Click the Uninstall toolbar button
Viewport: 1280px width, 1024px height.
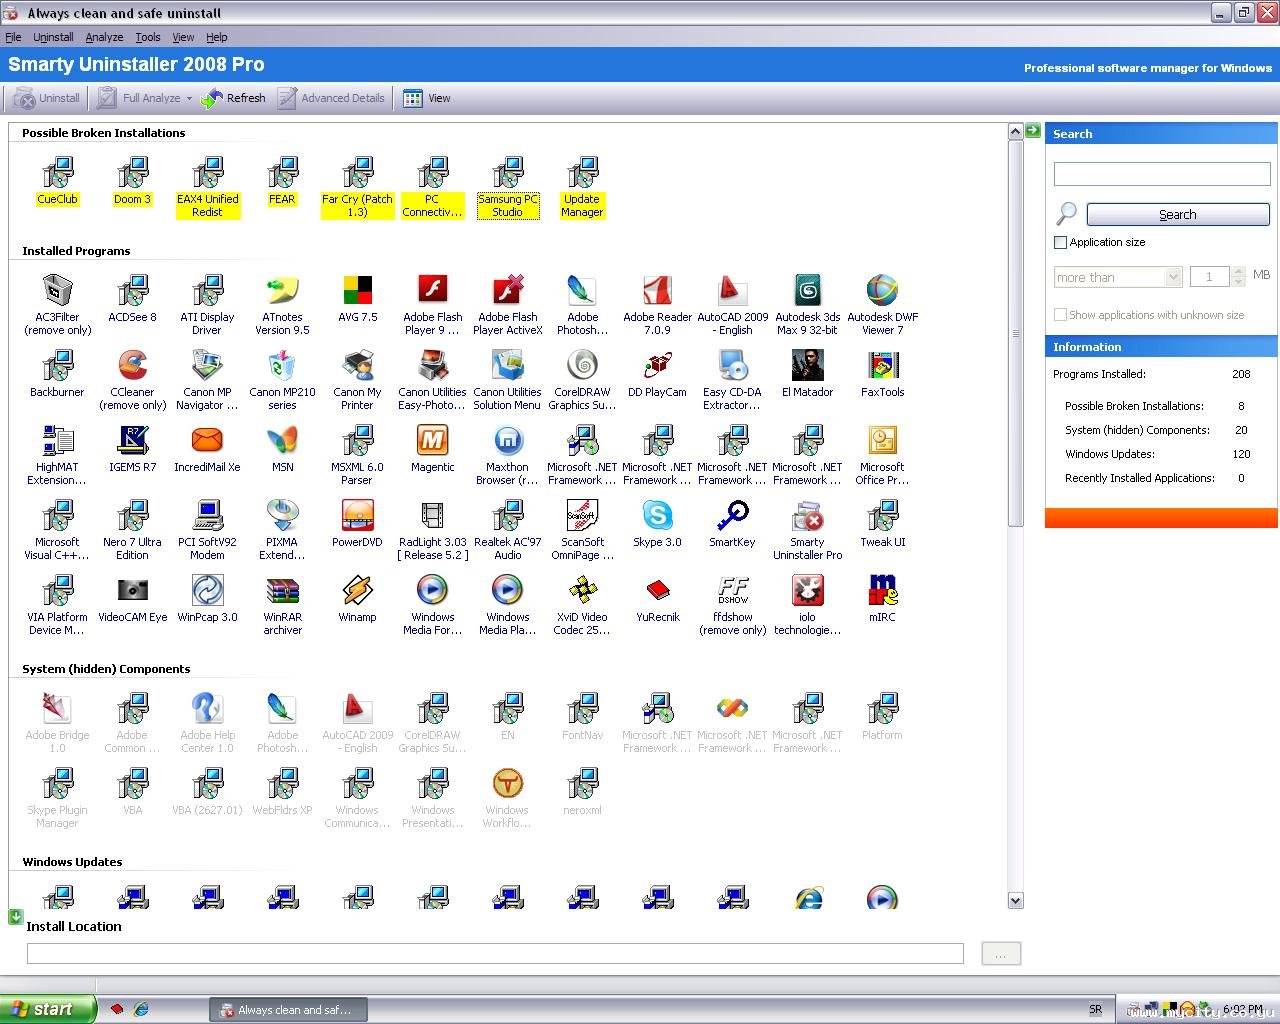tap(47, 98)
